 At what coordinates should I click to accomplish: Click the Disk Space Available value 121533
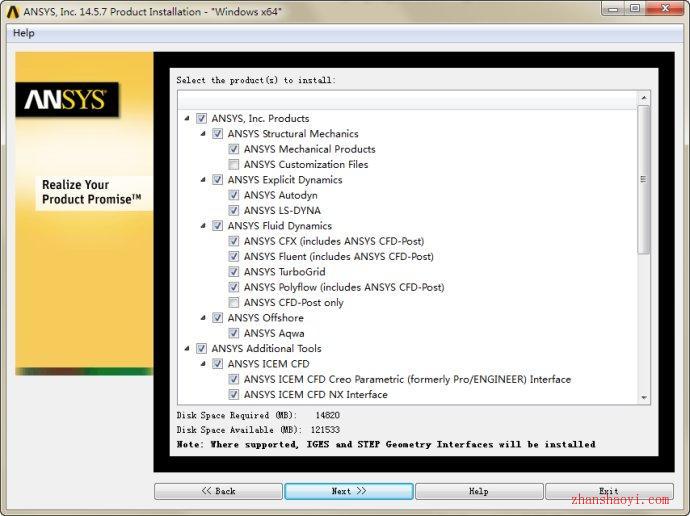(x=325, y=430)
